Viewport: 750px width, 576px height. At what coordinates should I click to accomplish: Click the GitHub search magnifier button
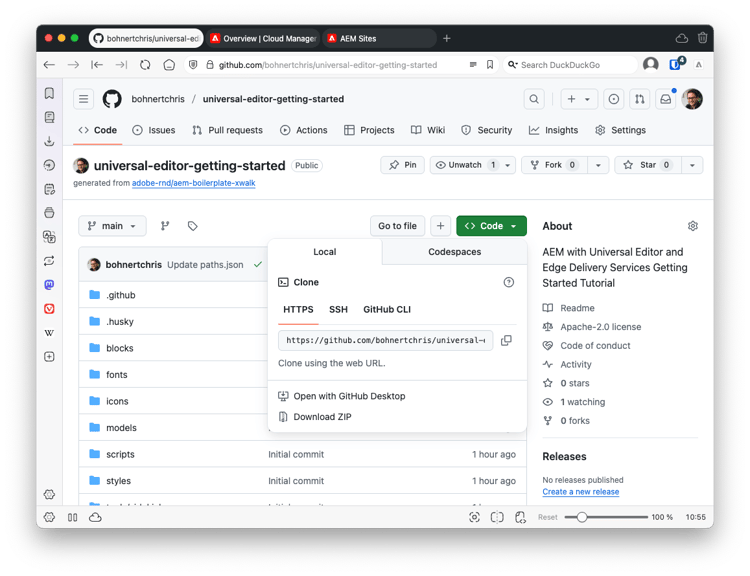click(x=534, y=99)
